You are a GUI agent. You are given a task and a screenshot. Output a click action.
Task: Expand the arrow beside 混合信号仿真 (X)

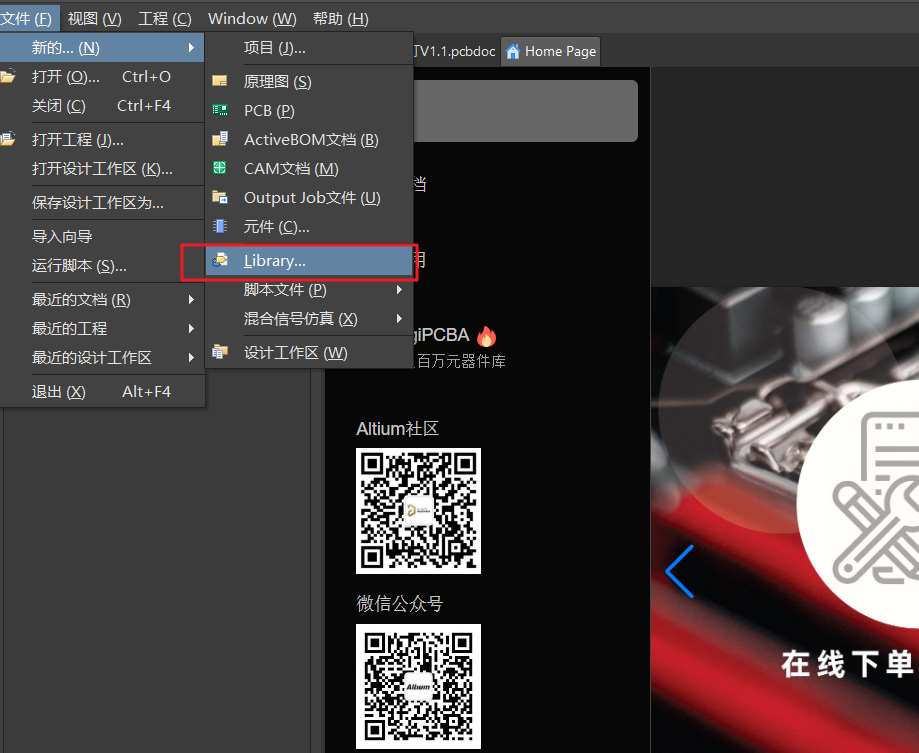click(399, 319)
